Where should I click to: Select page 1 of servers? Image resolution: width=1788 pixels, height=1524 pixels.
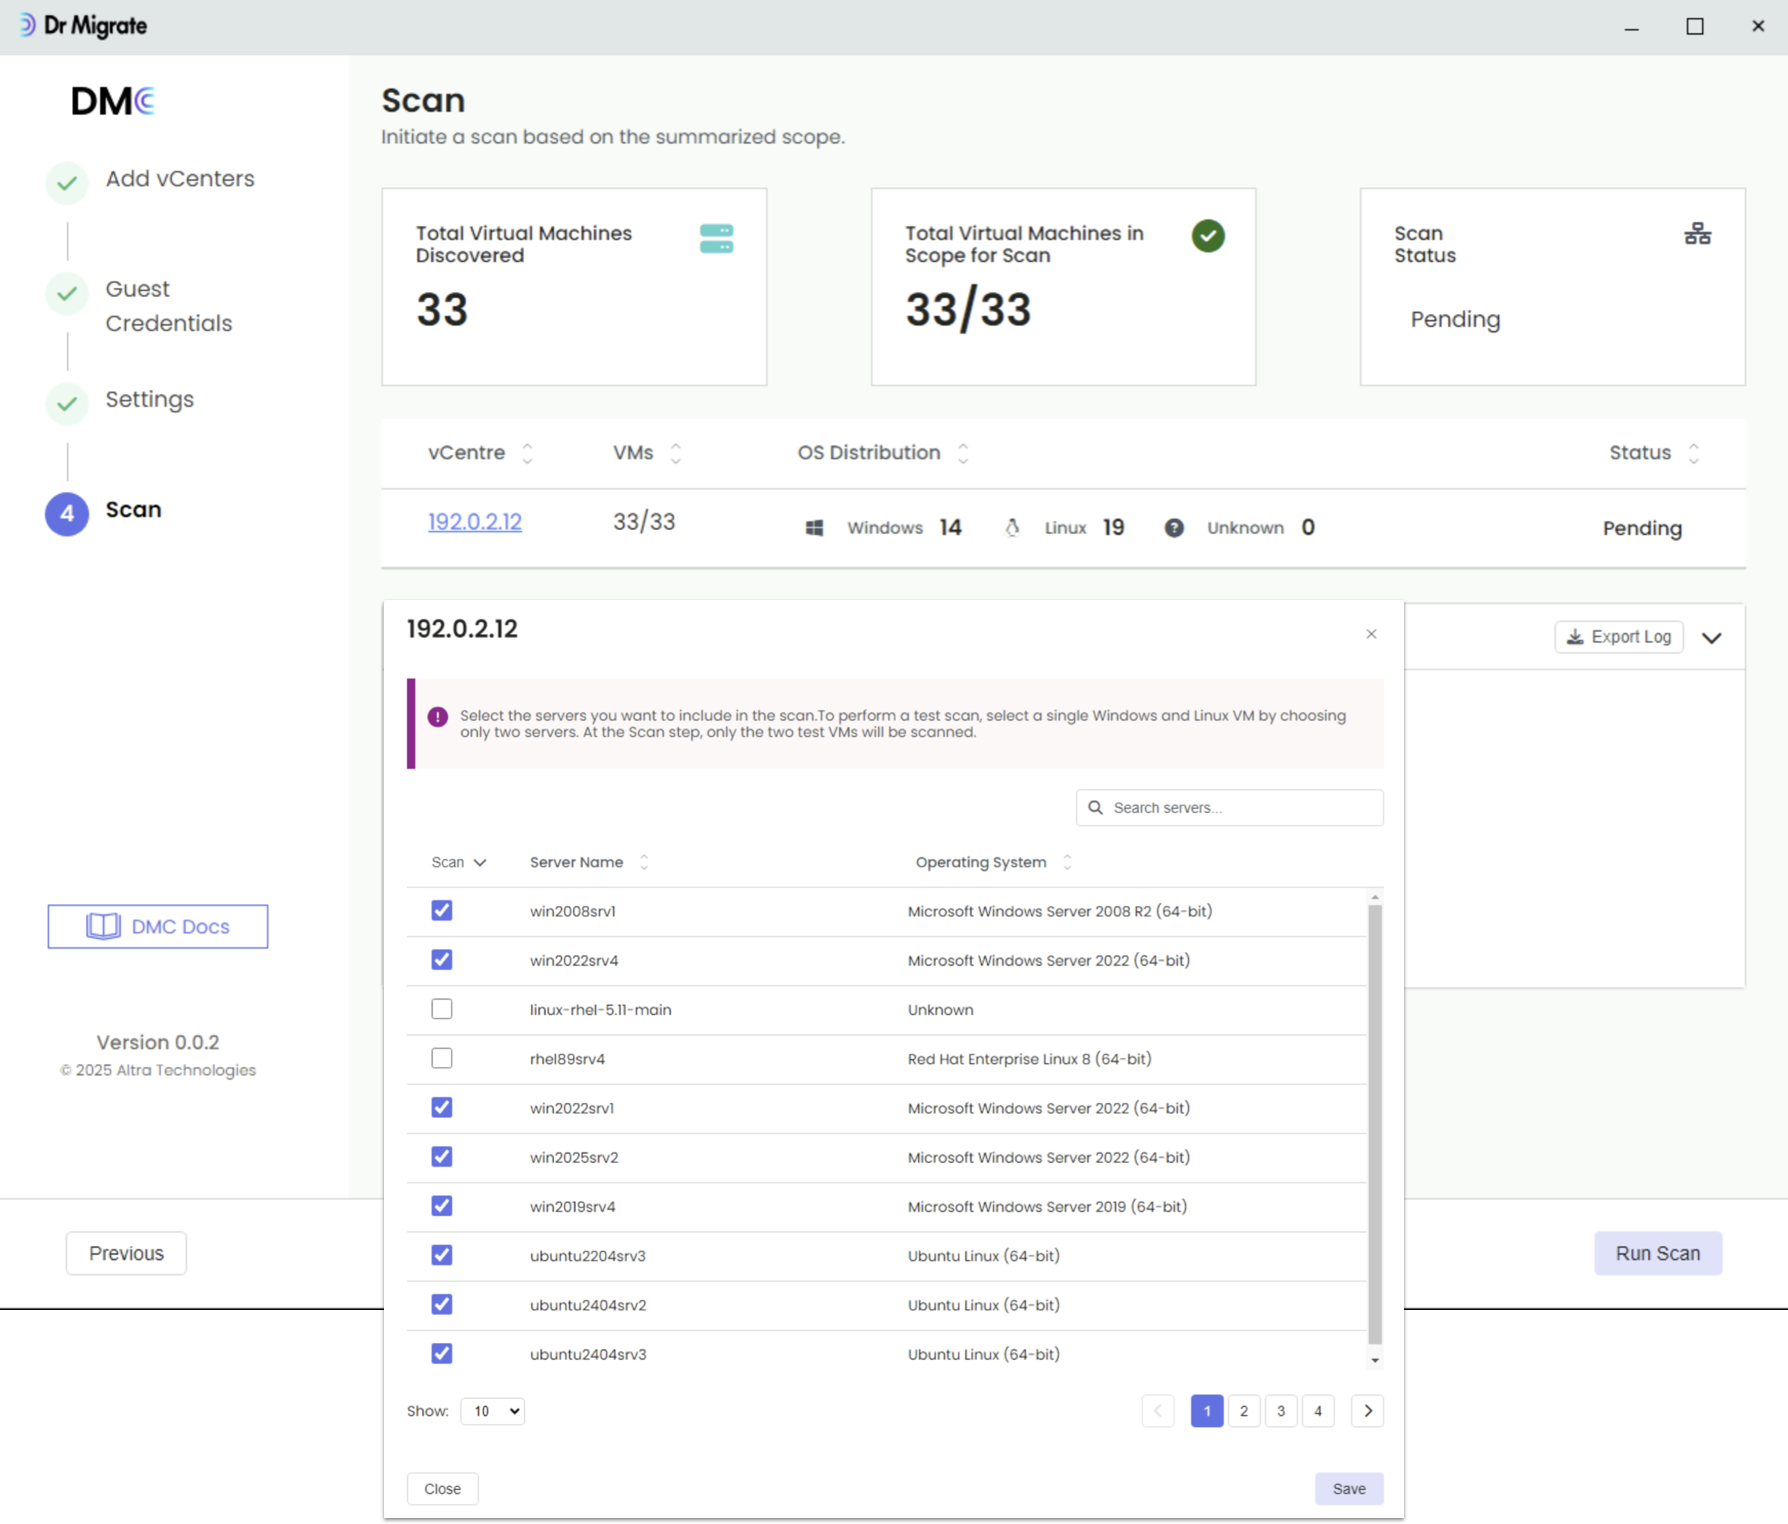(1207, 1411)
